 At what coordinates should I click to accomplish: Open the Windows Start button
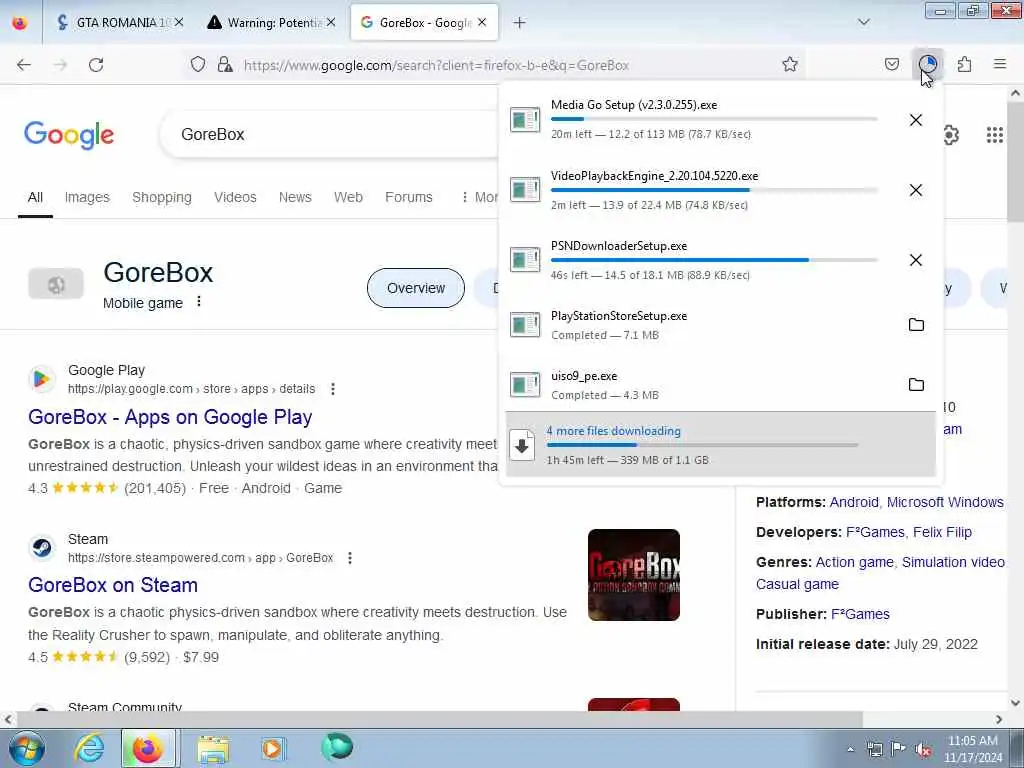coord(26,748)
